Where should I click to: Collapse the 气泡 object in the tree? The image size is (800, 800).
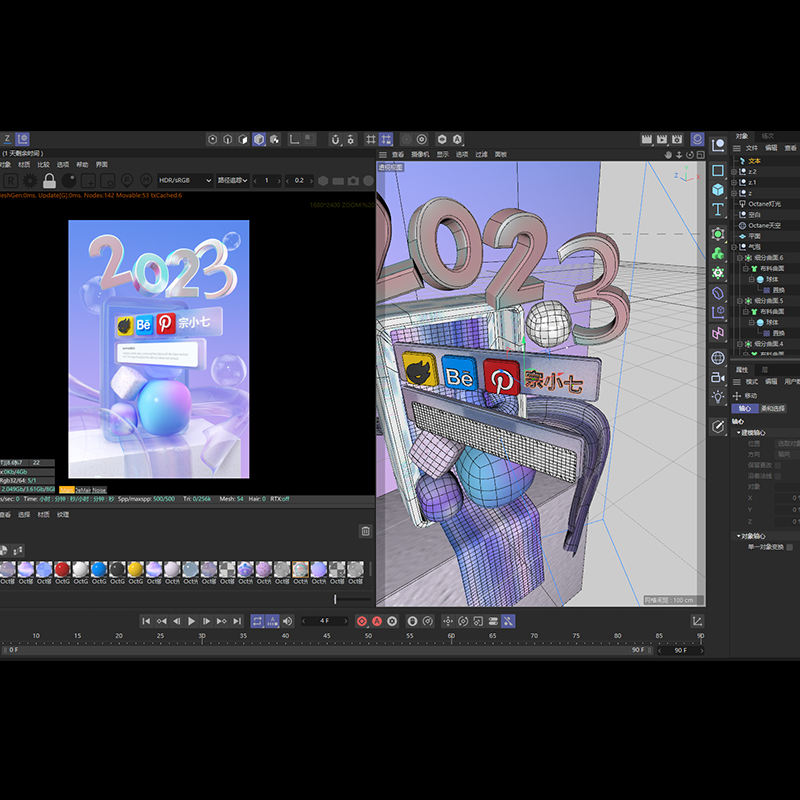[734, 247]
